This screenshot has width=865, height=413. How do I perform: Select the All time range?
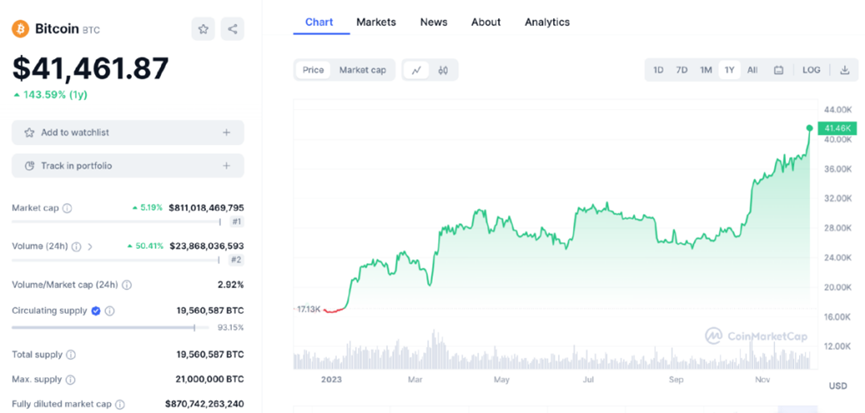pos(752,70)
